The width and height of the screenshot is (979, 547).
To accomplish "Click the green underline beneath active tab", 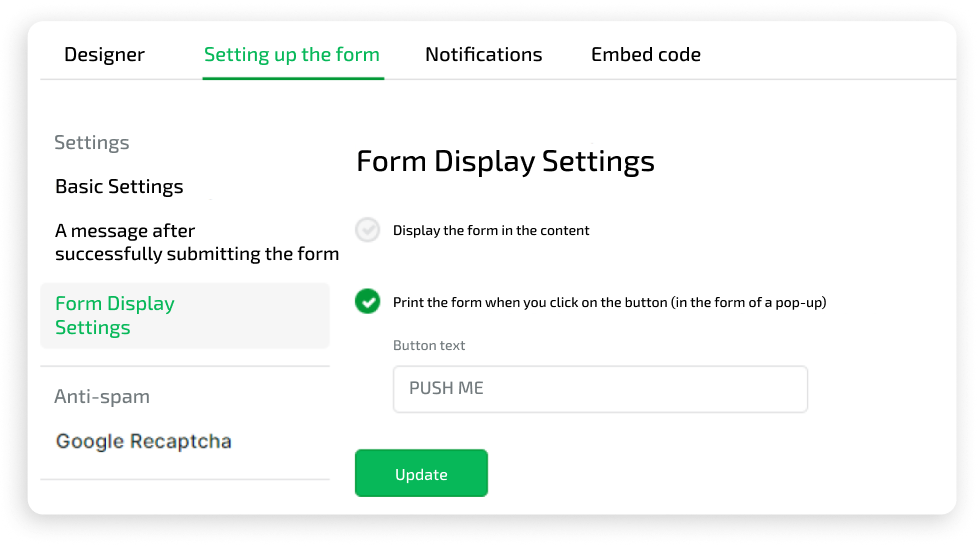I will [292, 77].
